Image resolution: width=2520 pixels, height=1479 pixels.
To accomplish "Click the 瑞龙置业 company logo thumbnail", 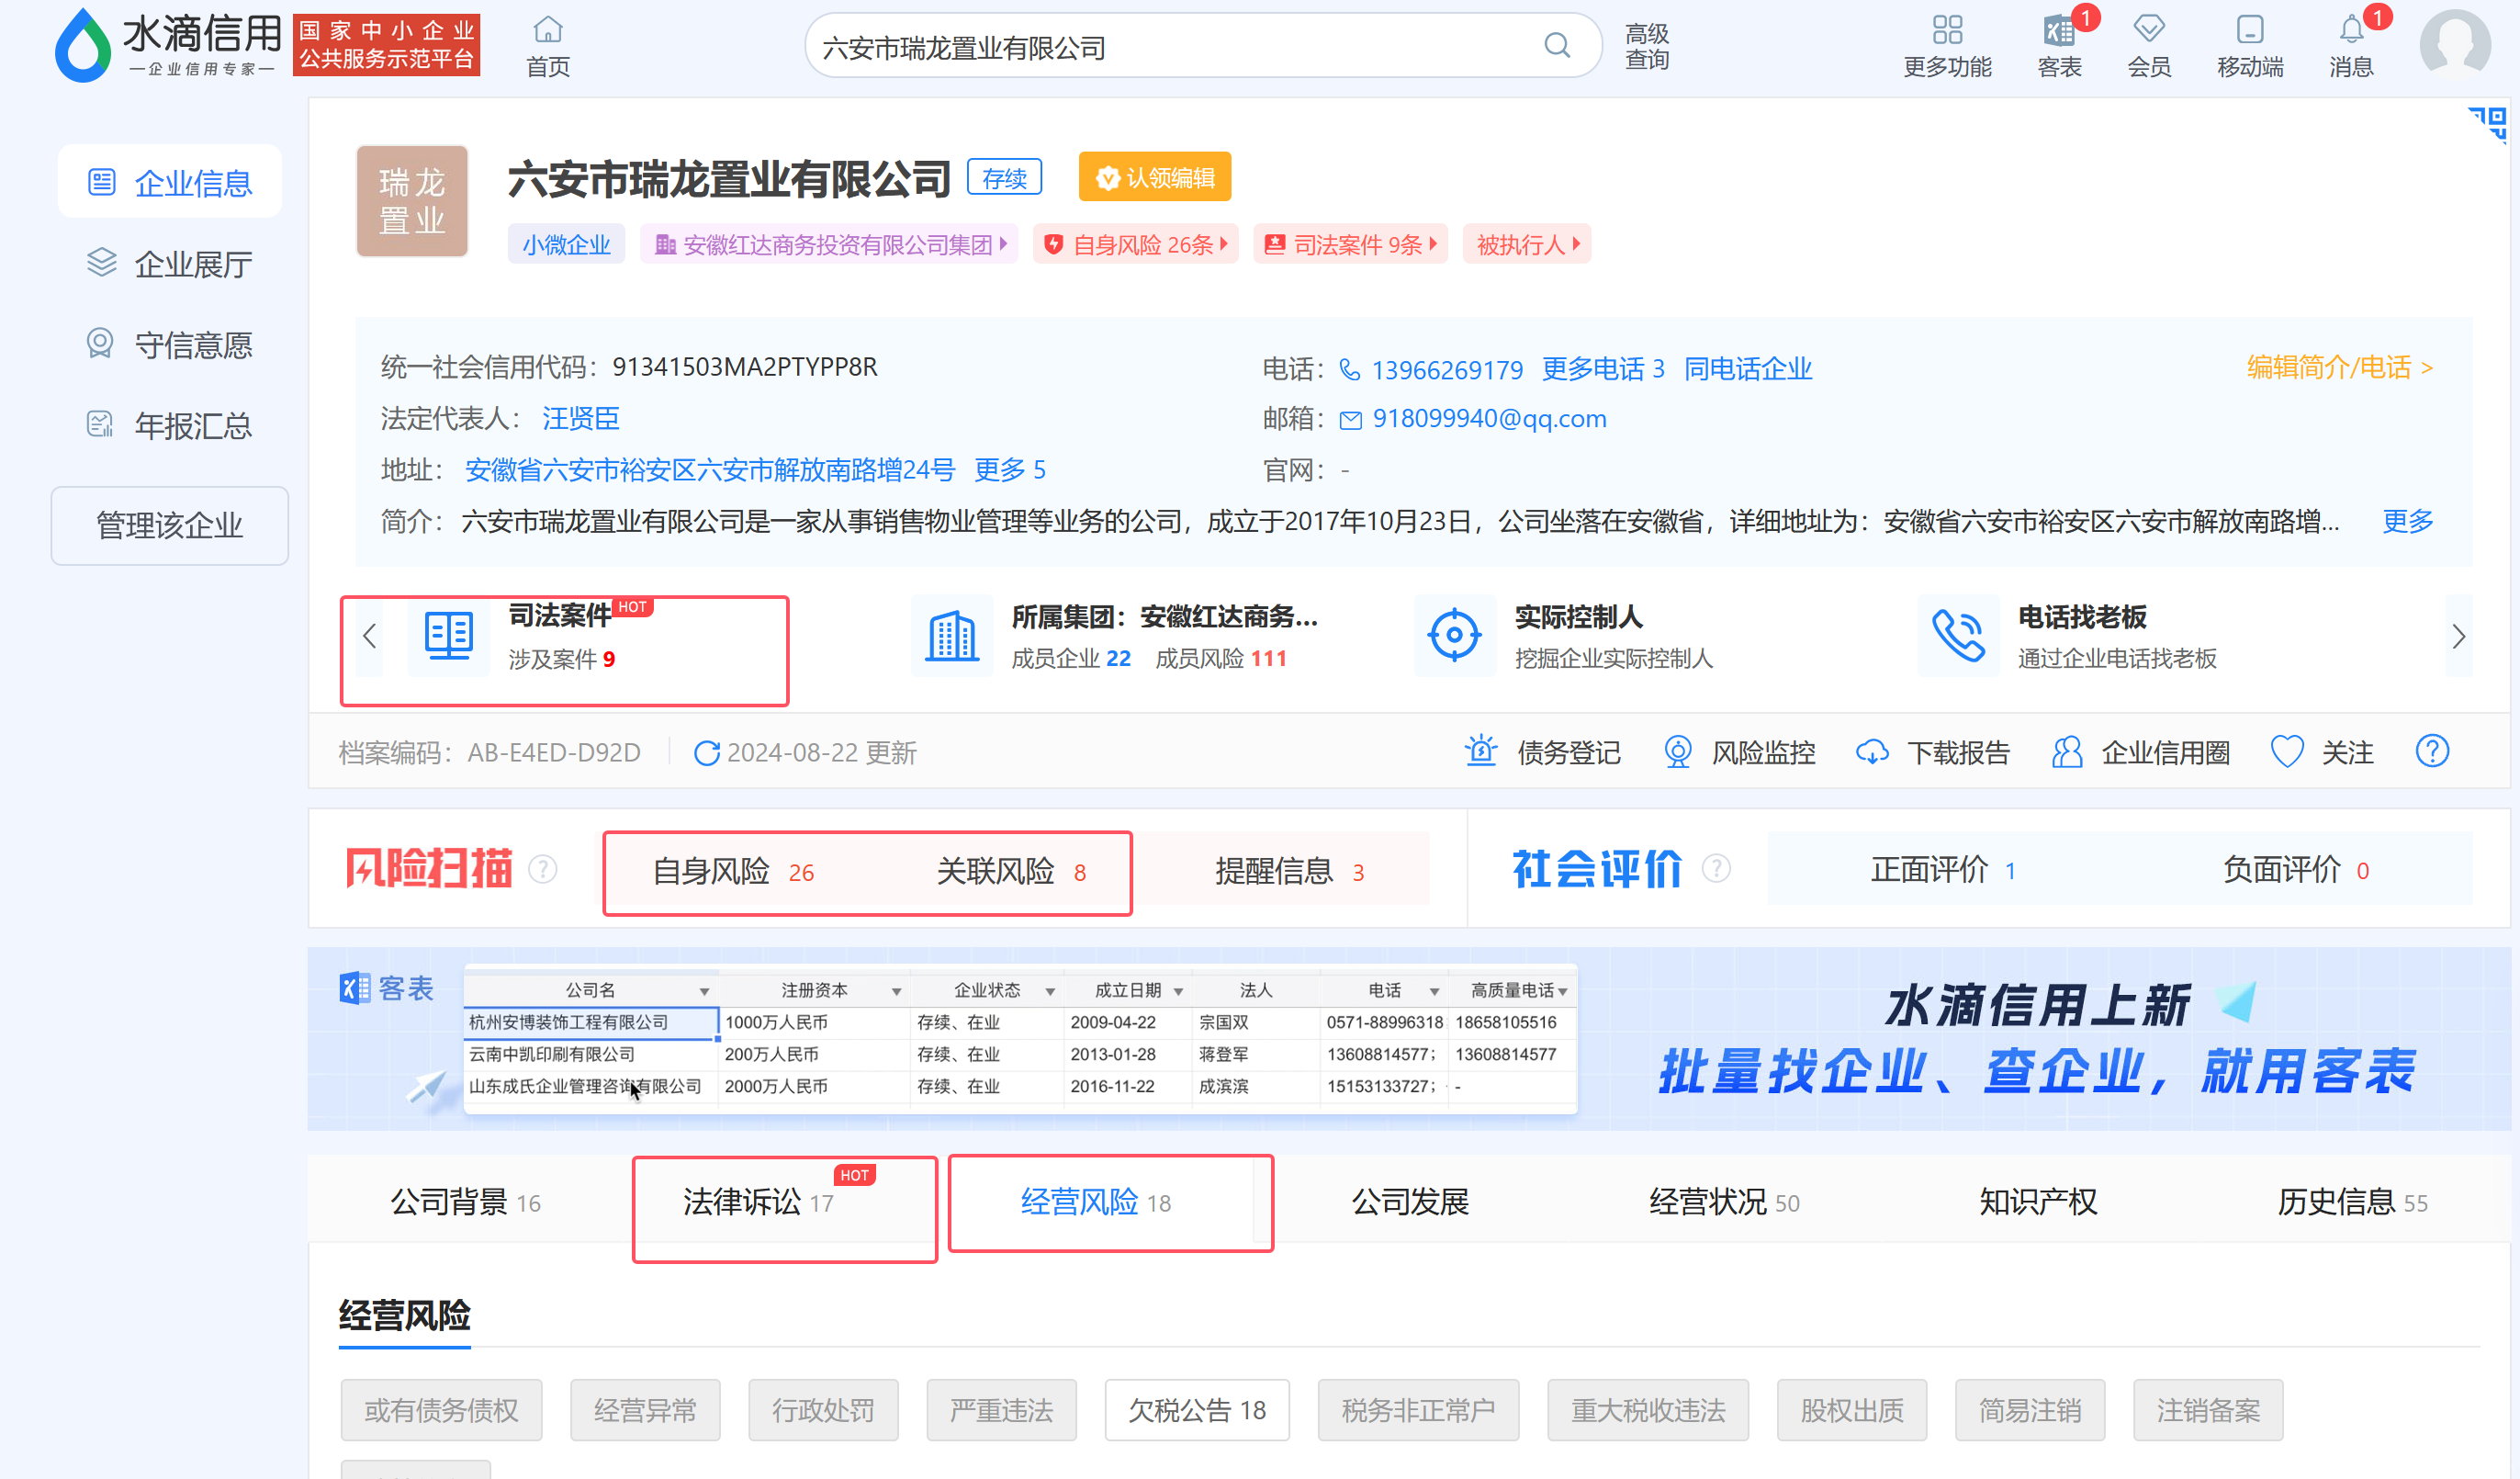I will tap(412, 201).
